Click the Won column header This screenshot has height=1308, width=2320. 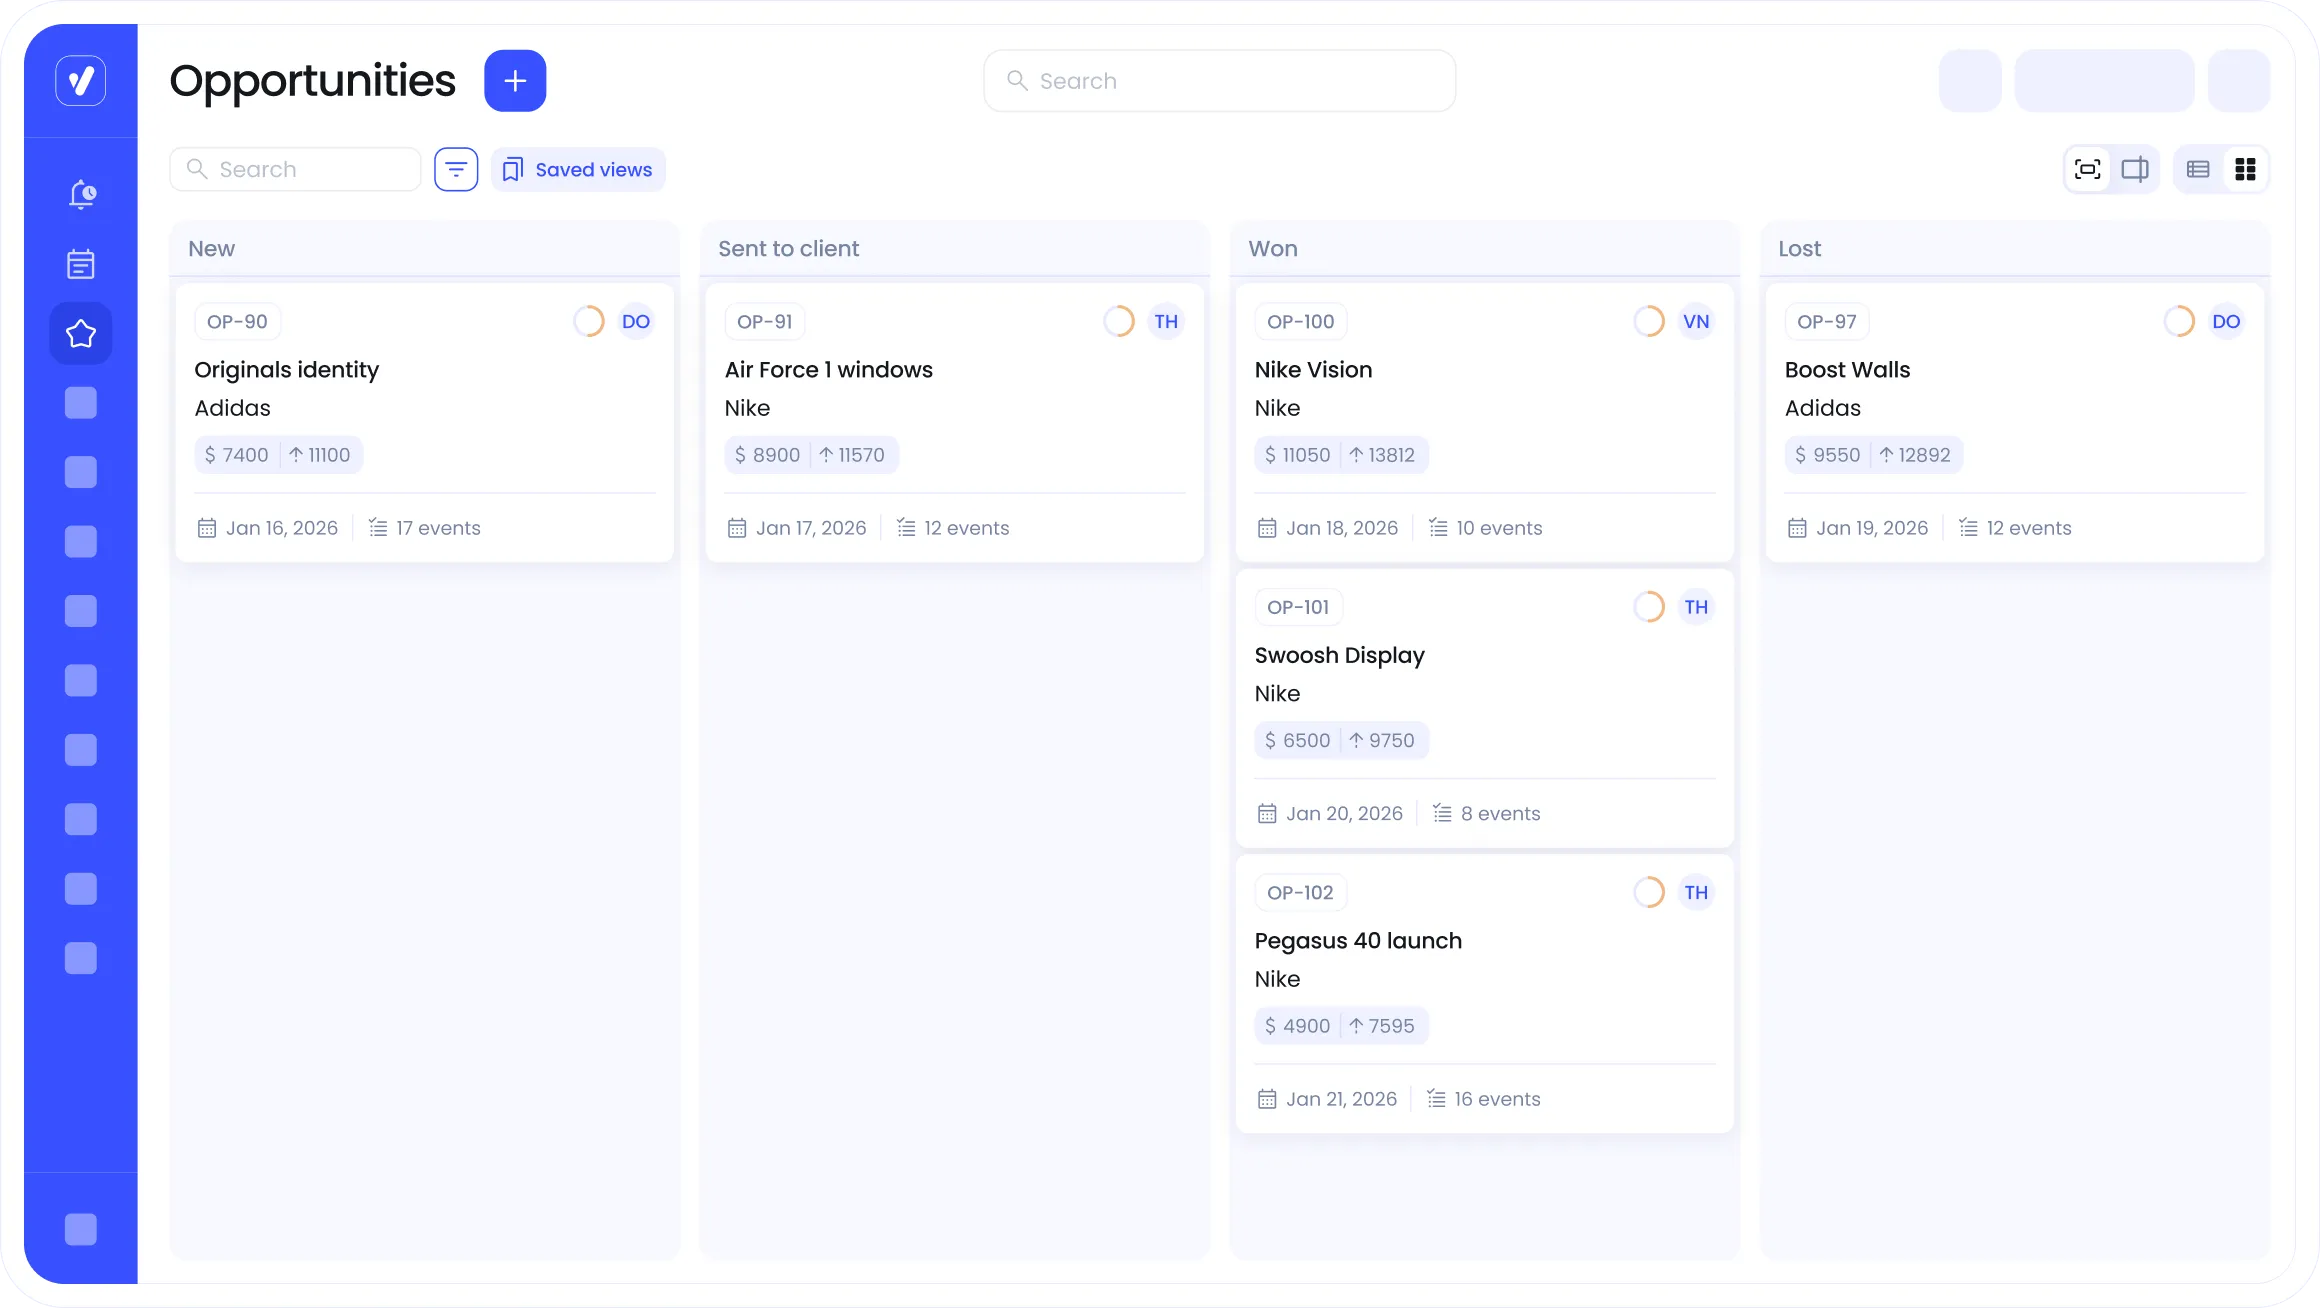click(1273, 248)
